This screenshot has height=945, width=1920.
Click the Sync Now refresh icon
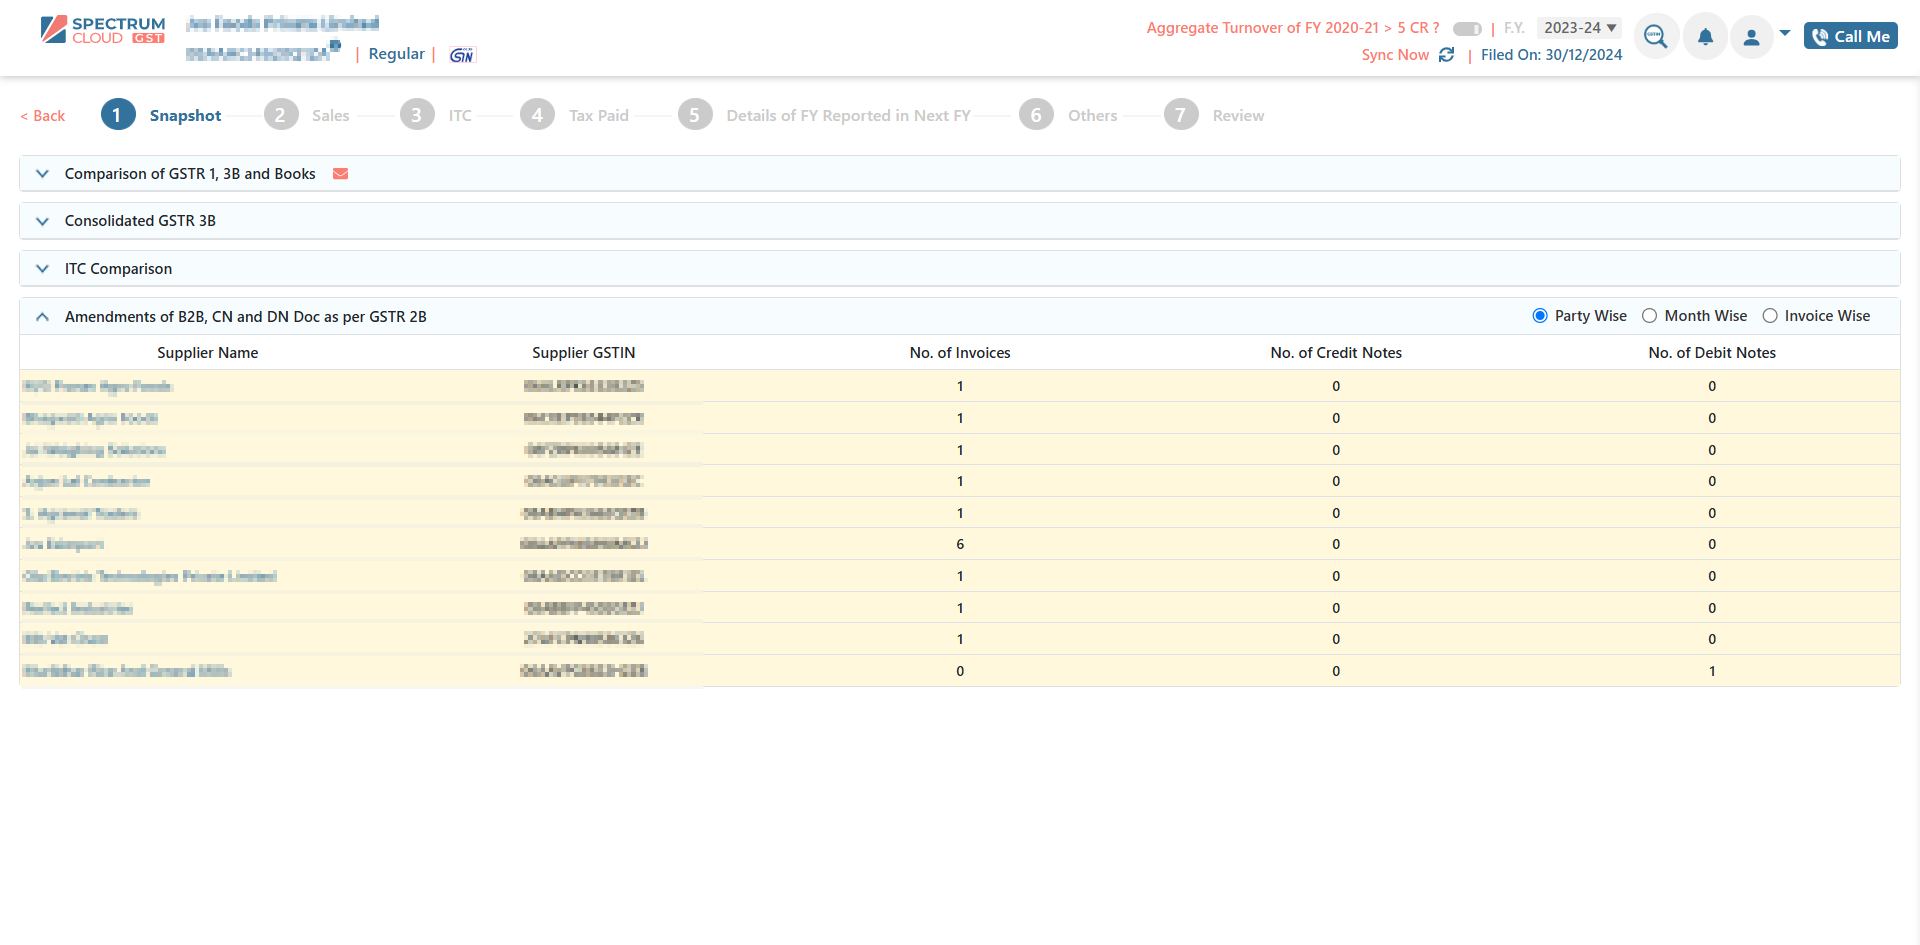tap(1446, 55)
